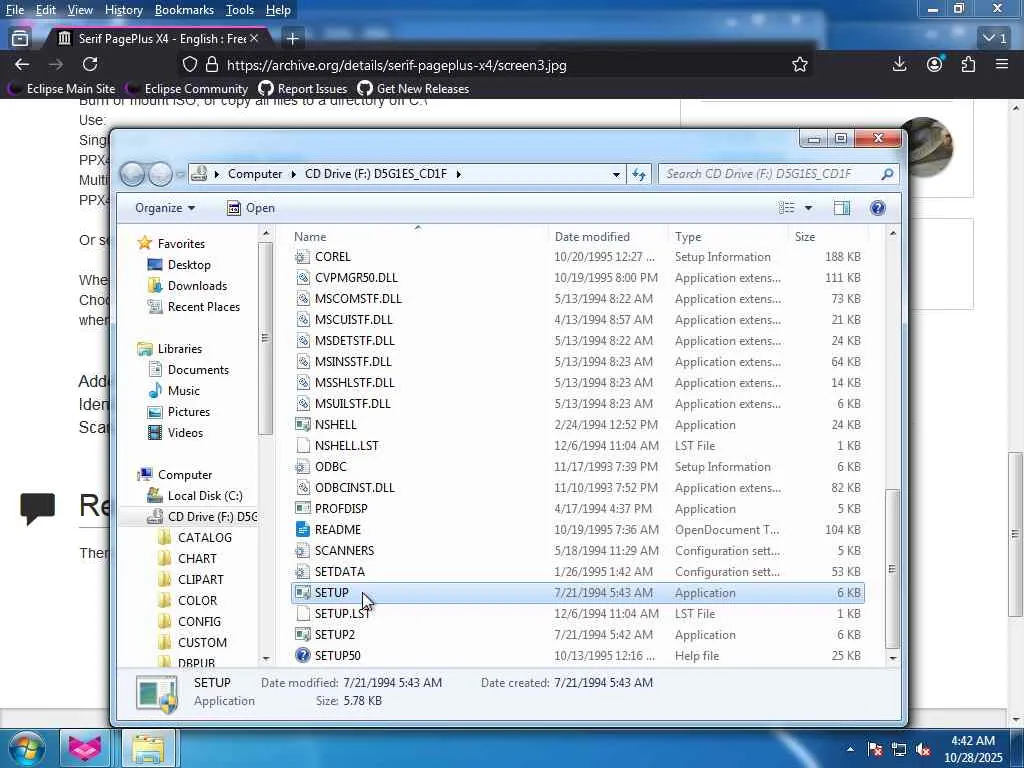The height and width of the screenshot is (768, 1024).
Task: Click the network tray icon
Action: tap(899, 749)
